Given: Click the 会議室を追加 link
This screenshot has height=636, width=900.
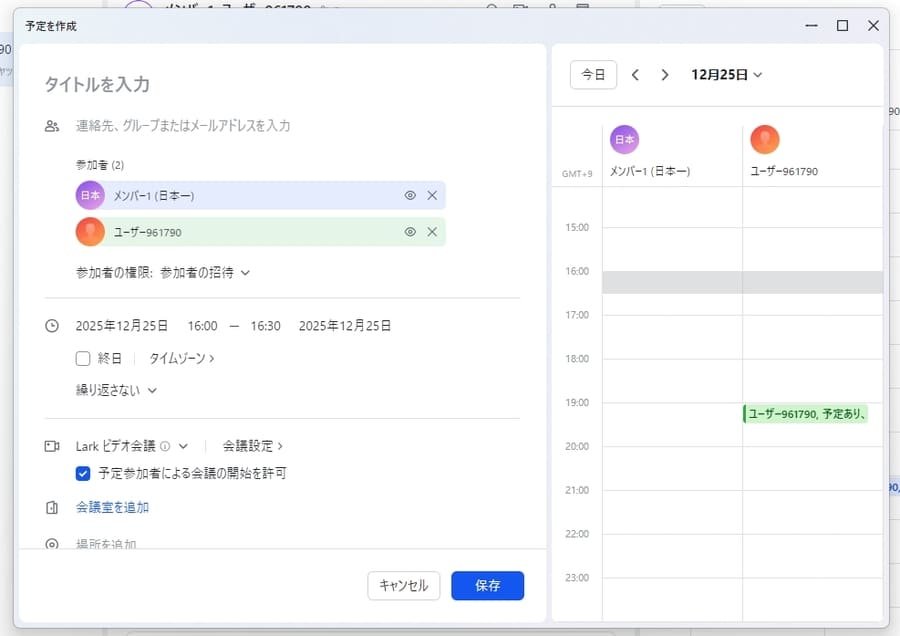Looking at the screenshot, I should point(112,508).
